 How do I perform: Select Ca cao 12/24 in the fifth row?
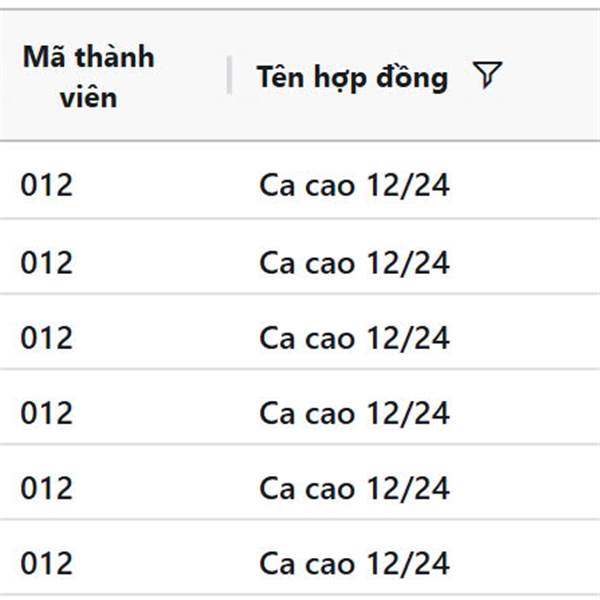(x=354, y=488)
